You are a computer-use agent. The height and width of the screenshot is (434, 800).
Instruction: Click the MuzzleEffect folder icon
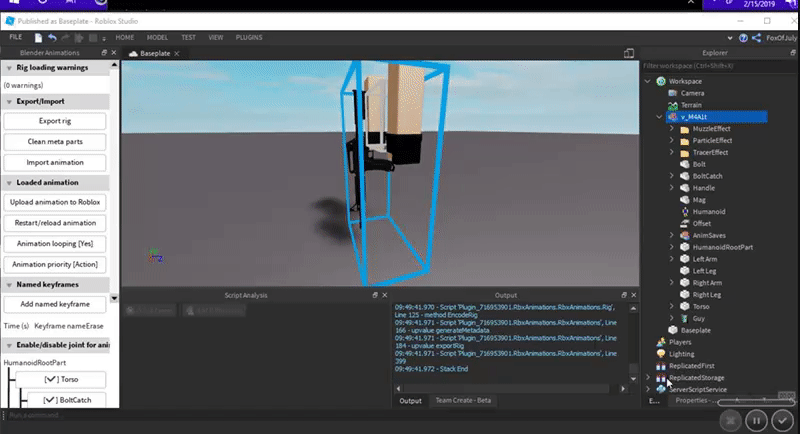point(685,129)
